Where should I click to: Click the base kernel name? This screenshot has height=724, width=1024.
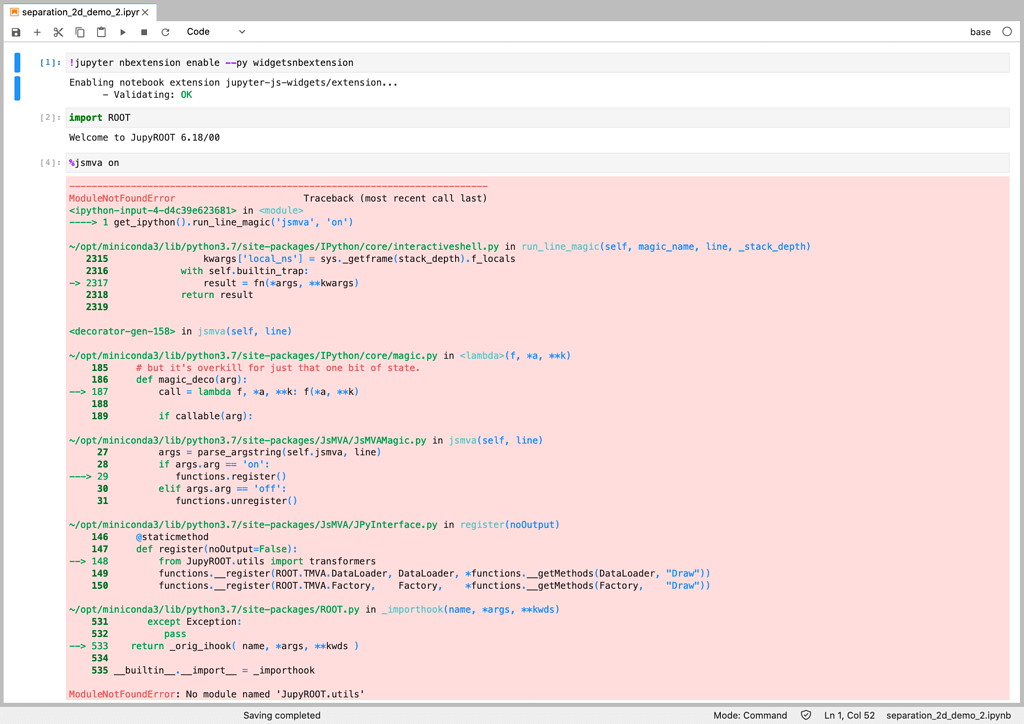(x=981, y=31)
